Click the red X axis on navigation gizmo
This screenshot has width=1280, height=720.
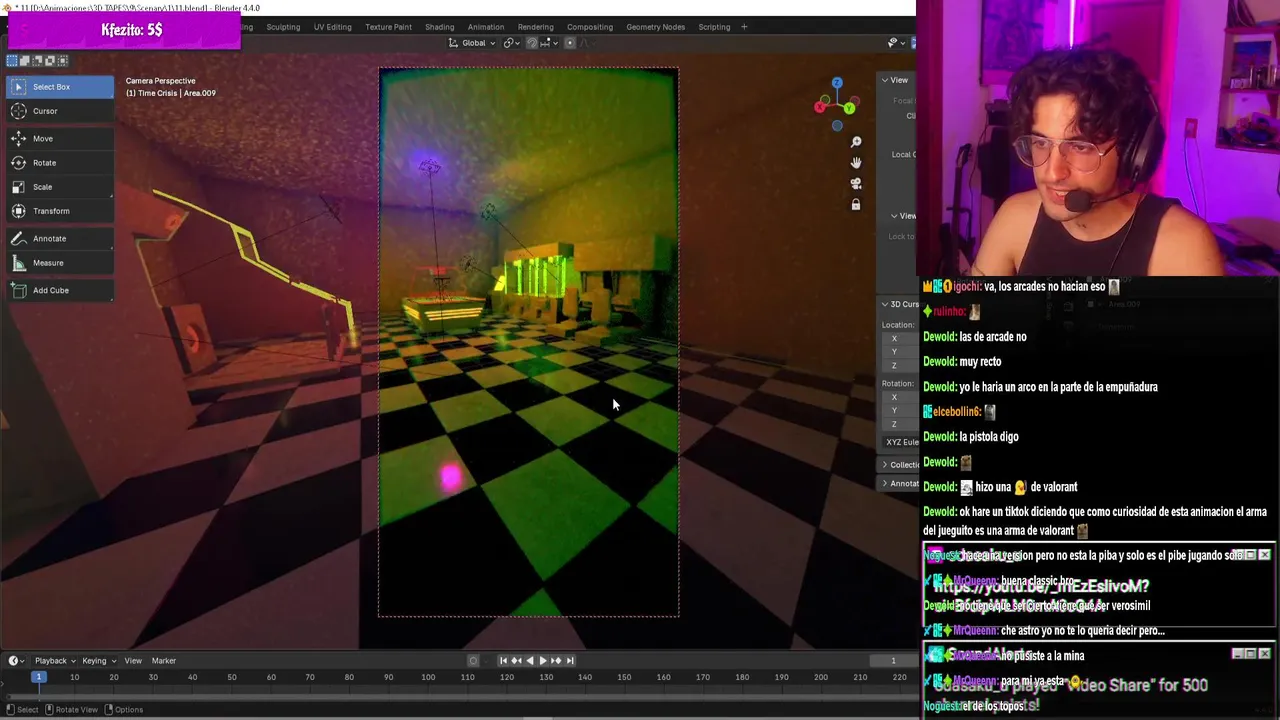(821, 106)
